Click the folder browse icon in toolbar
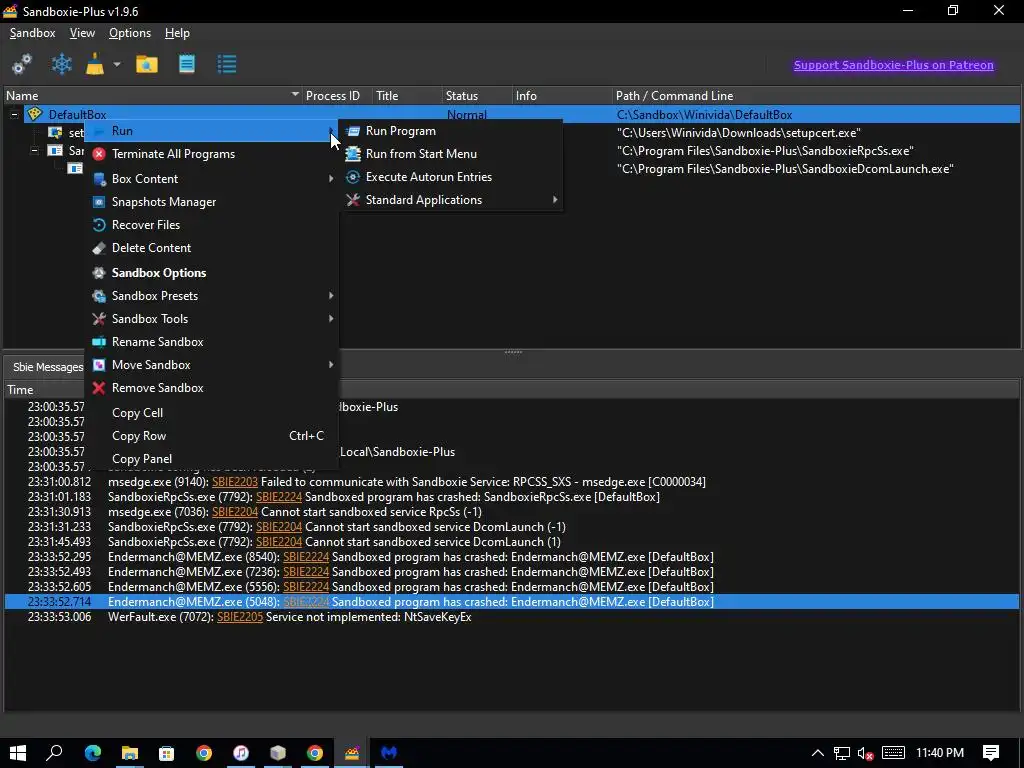This screenshot has width=1024, height=768. click(x=147, y=64)
